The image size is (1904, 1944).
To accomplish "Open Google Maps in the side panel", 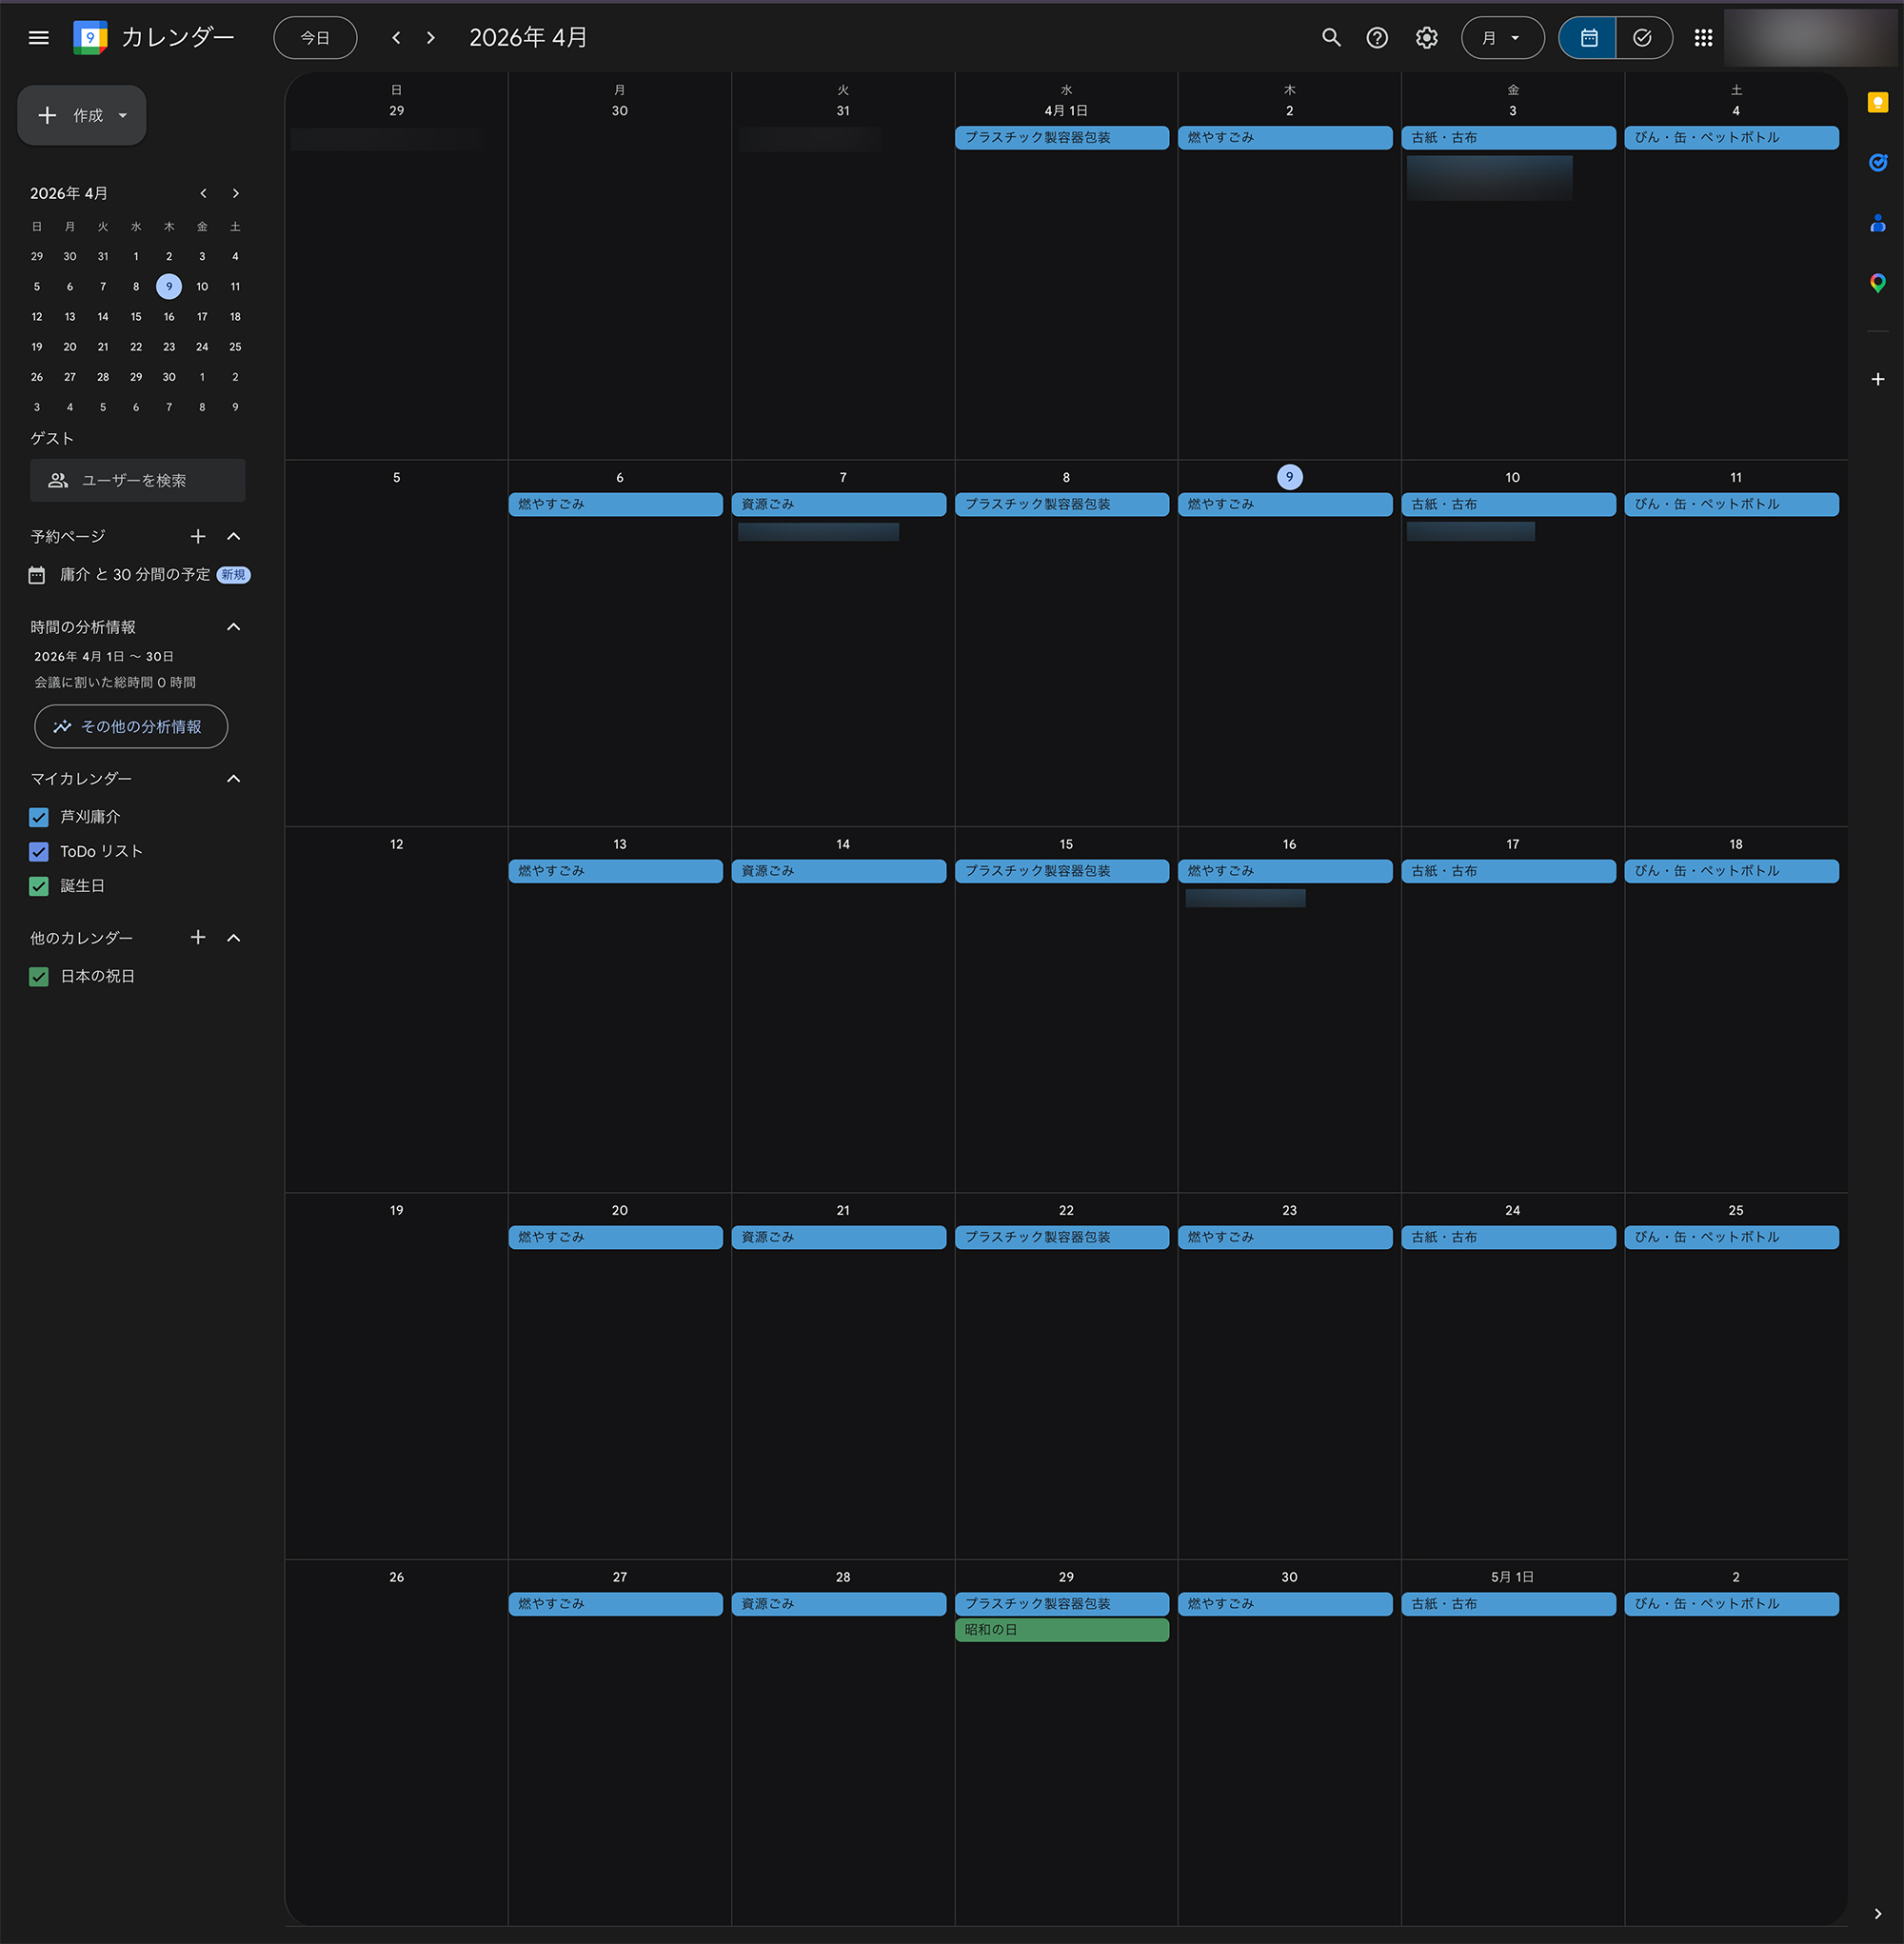I will tap(1877, 283).
